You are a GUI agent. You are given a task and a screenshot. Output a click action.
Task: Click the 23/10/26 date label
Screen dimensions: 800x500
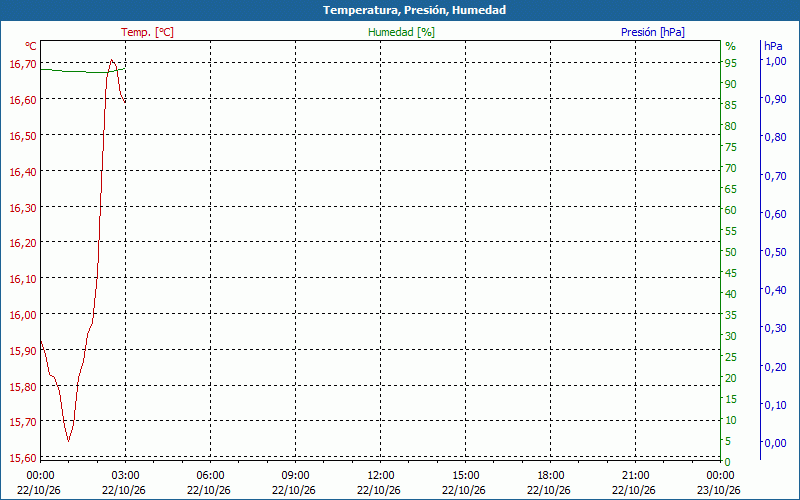pos(719,490)
